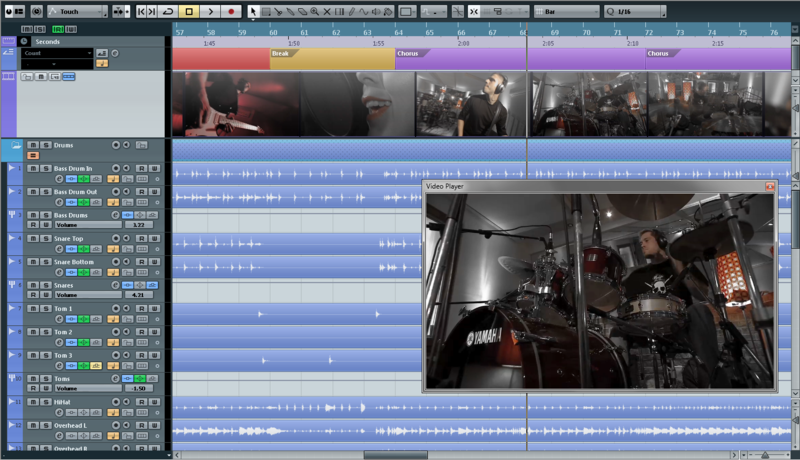800x460 pixels.
Task: Select the Glue tool
Action: click(x=290, y=11)
